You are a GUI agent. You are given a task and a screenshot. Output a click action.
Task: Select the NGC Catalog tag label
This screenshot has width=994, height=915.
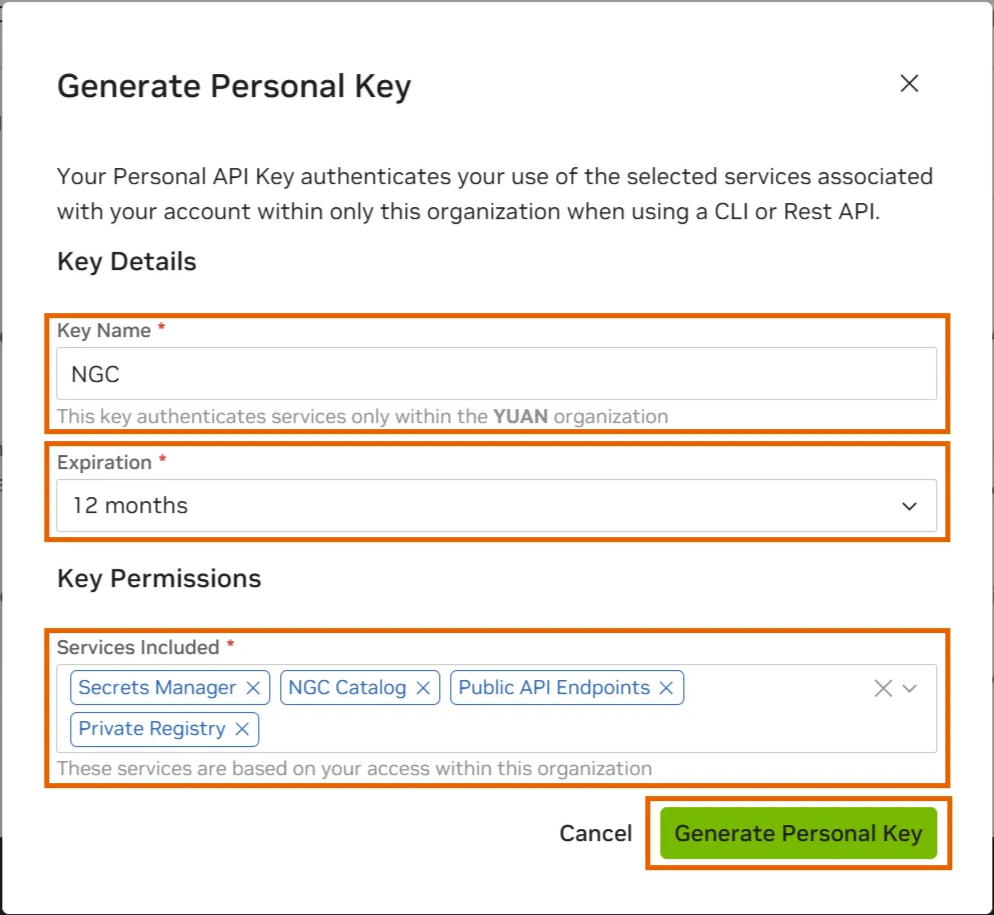tap(347, 688)
